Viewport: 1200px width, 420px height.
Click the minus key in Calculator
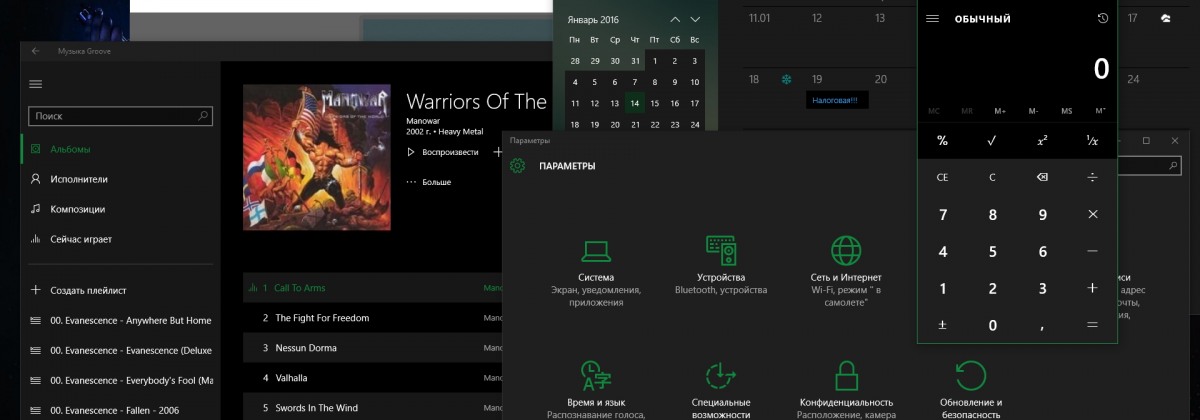(x=1092, y=251)
